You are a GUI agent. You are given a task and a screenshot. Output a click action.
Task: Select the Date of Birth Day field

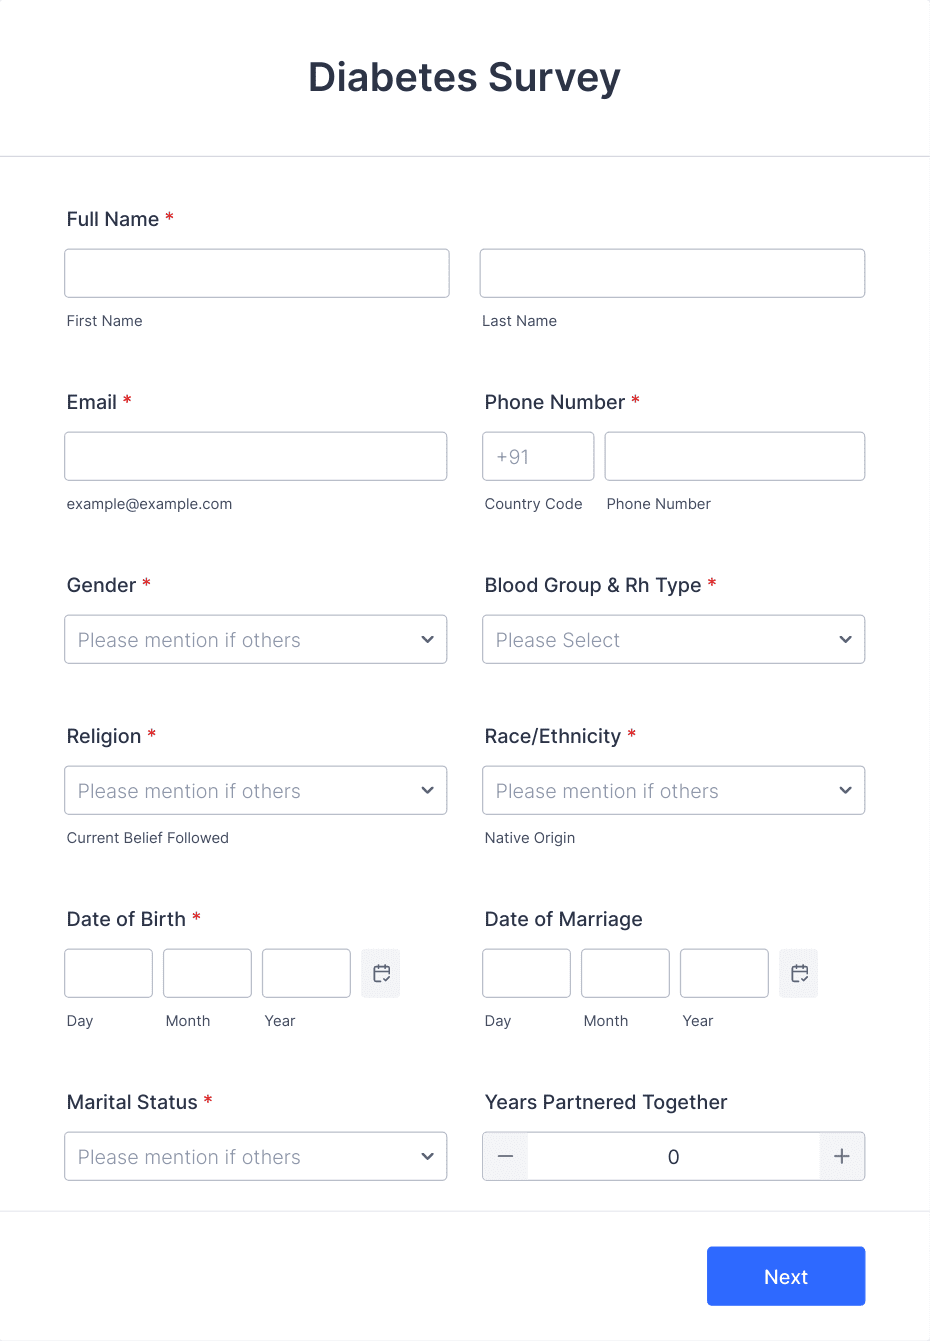tap(108, 972)
